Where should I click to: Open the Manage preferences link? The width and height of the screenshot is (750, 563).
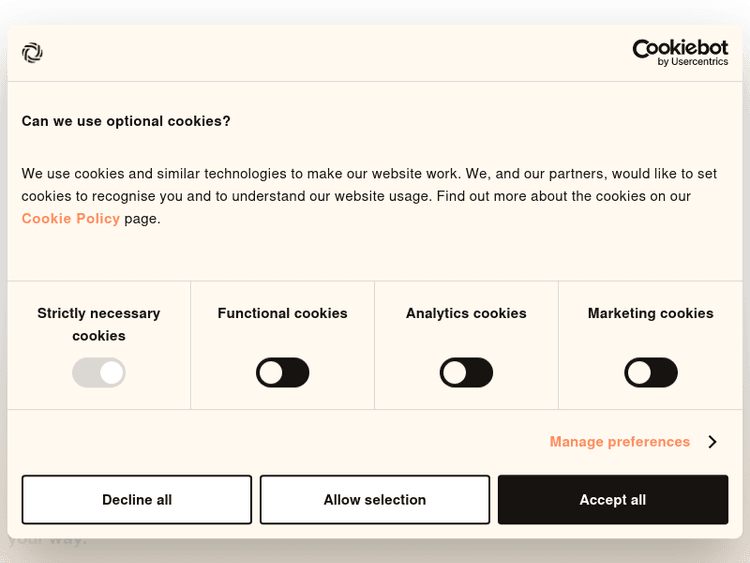(x=619, y=442)
